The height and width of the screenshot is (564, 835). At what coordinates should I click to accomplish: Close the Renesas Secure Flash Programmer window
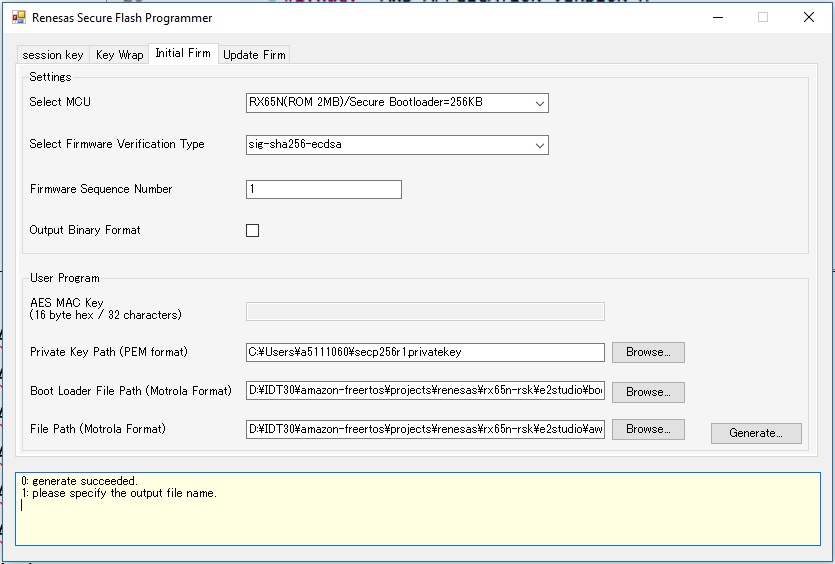click(x=808, y=17)
